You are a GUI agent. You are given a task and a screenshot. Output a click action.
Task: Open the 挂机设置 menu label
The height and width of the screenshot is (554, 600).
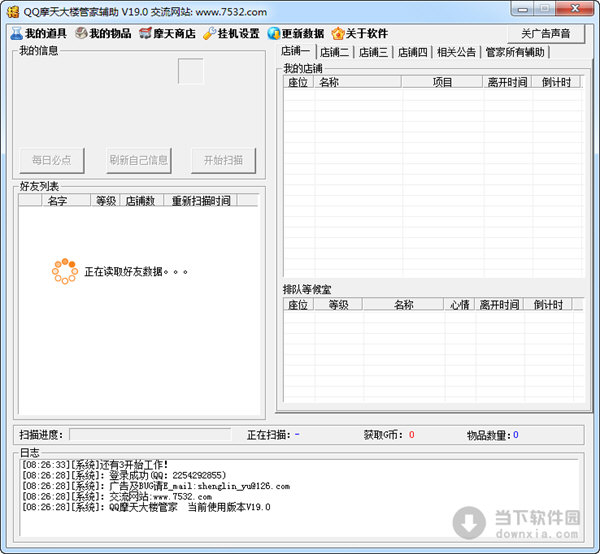coord(239,34)
